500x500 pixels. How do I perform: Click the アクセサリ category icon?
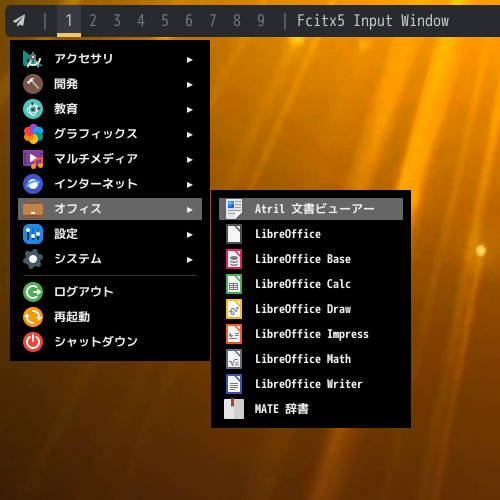click(33, 59)
